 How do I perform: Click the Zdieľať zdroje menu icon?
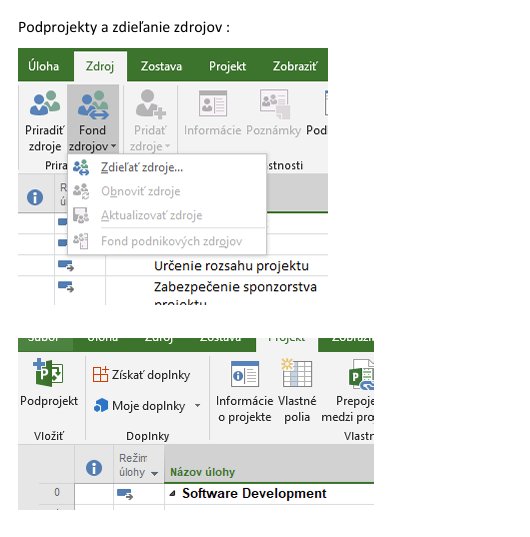click(81, 167)
